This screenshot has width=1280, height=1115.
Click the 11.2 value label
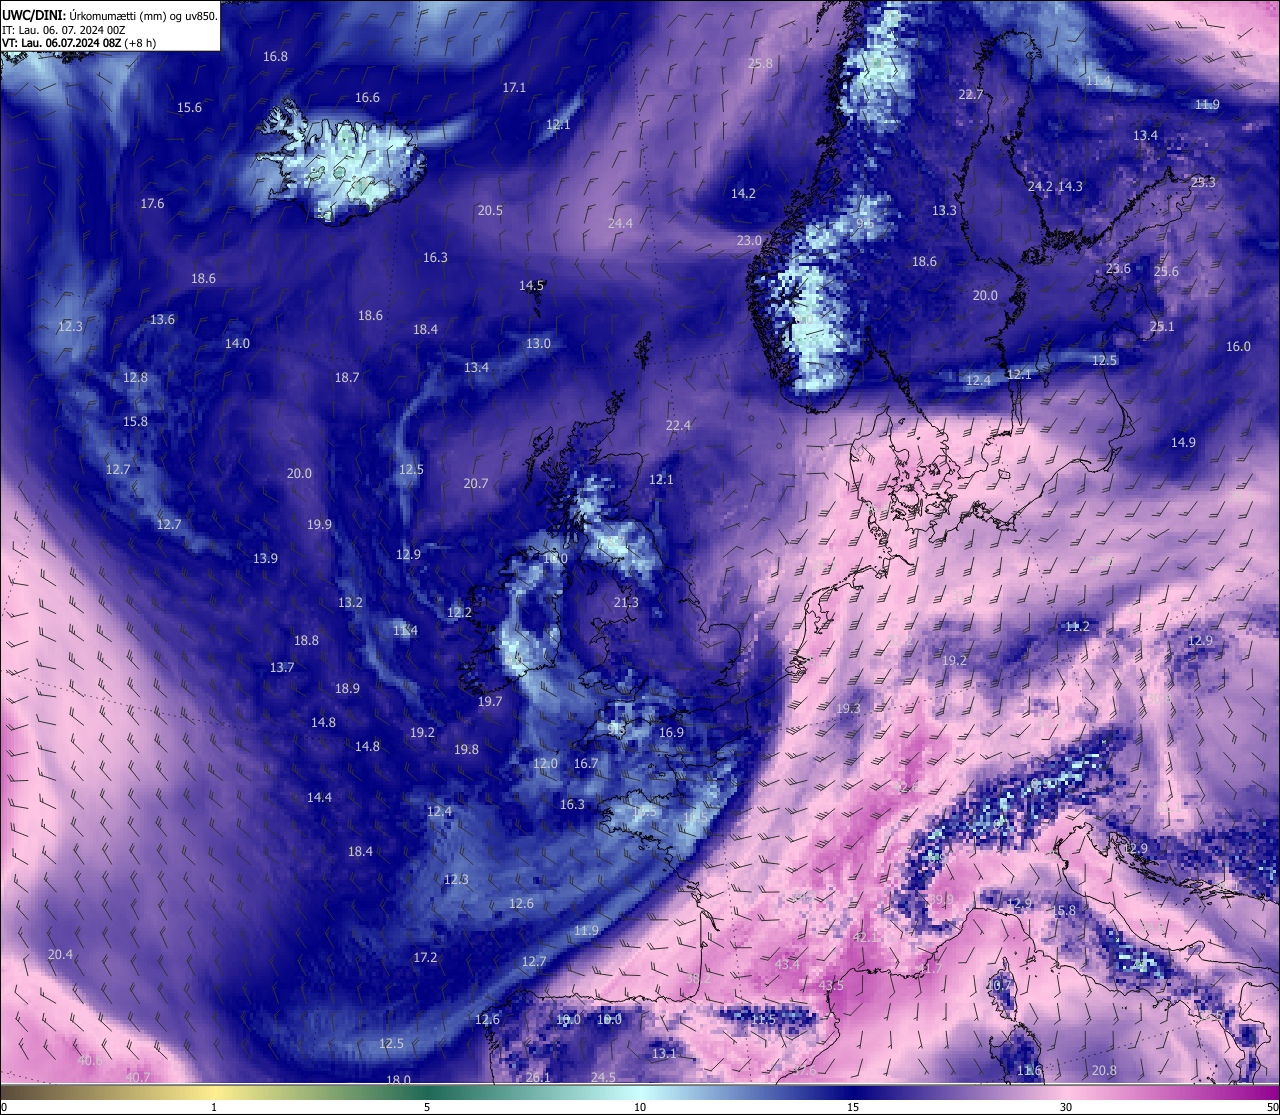pyautogui.click(x=1077, y=627)
